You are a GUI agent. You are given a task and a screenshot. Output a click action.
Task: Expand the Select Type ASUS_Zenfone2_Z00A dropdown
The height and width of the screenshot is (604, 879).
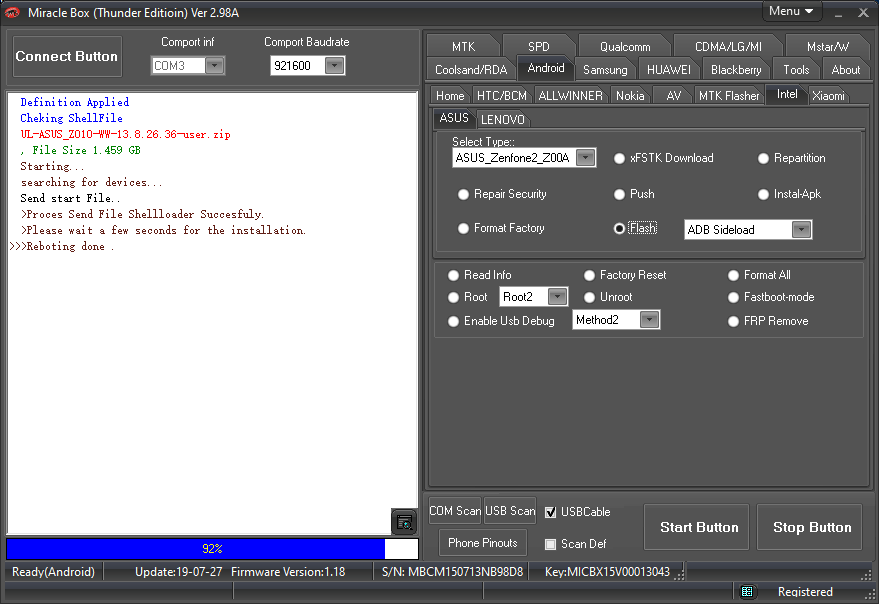pos(585,158)
